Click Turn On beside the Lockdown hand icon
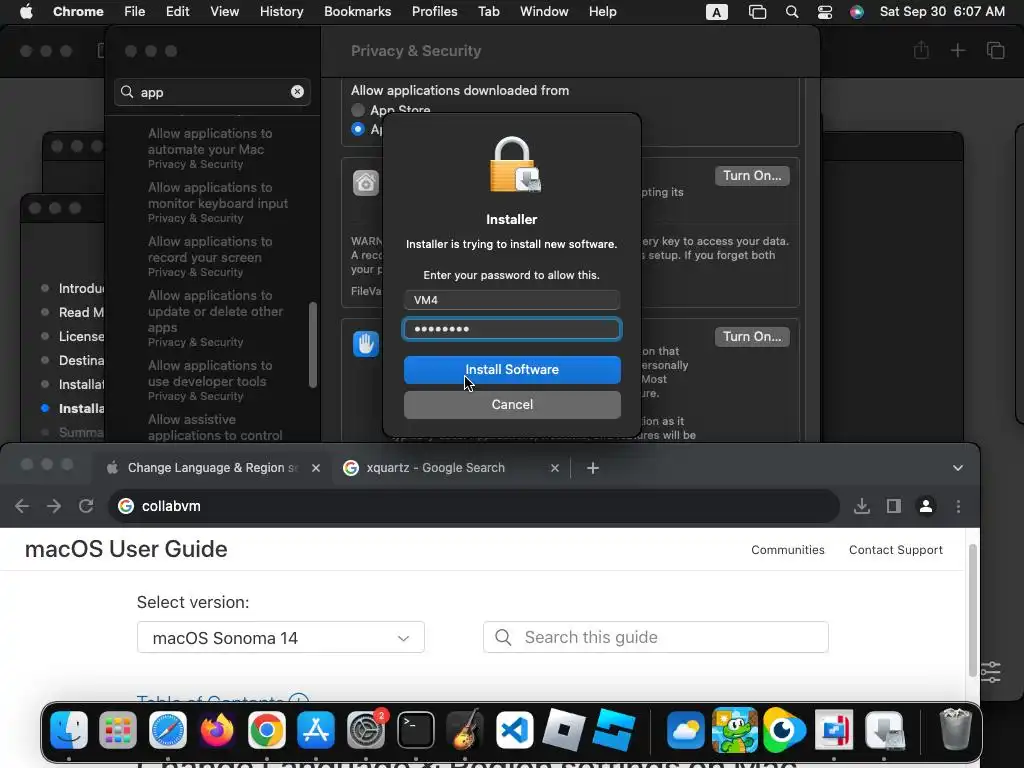 pos(752,336)
